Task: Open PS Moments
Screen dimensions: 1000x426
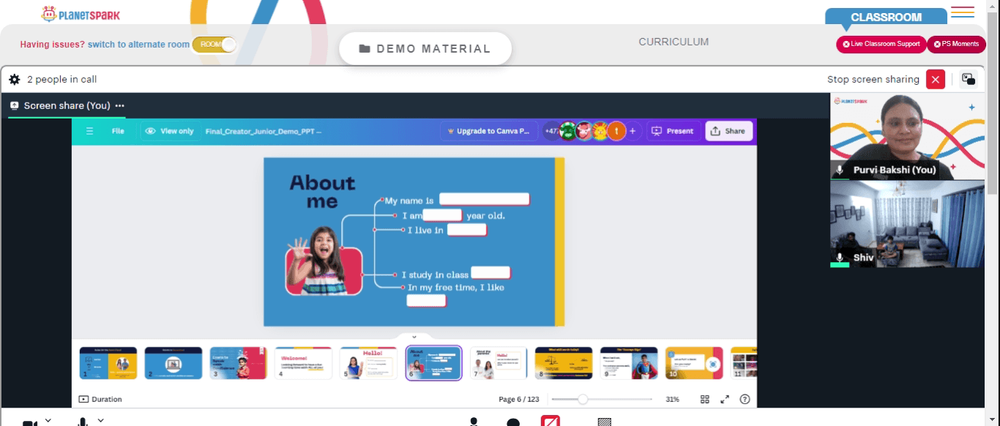Action: pos(956,44)
